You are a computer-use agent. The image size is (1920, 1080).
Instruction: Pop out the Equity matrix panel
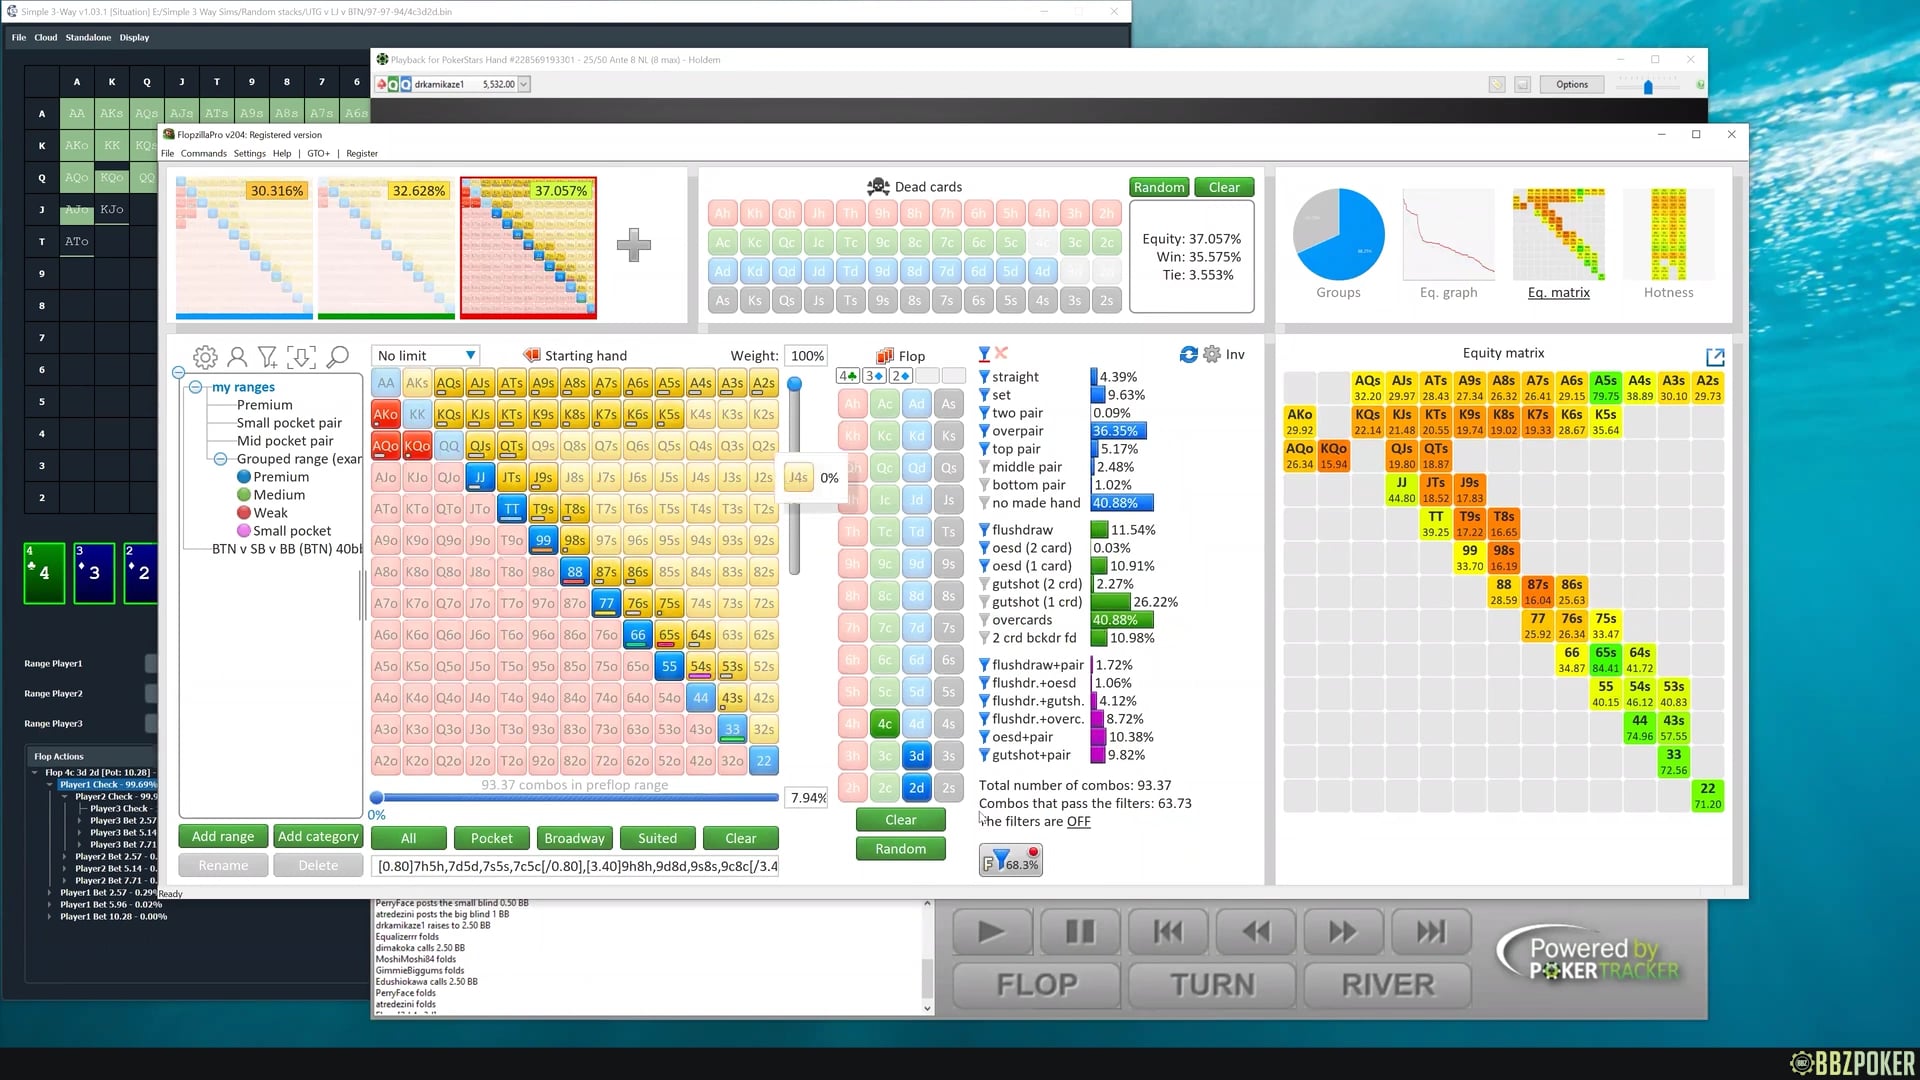click(x=1715, y=357)
